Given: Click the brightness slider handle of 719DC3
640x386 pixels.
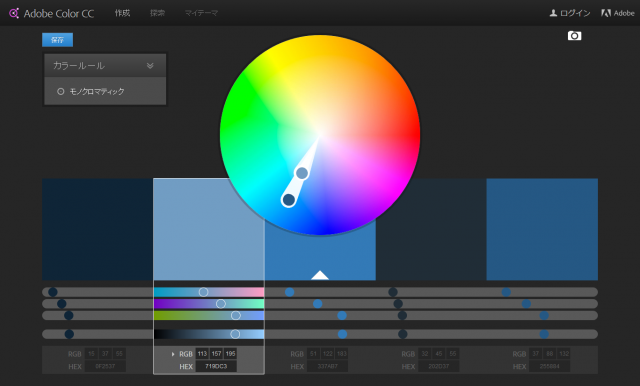Looking at the screenshot, I should (235, 334).
